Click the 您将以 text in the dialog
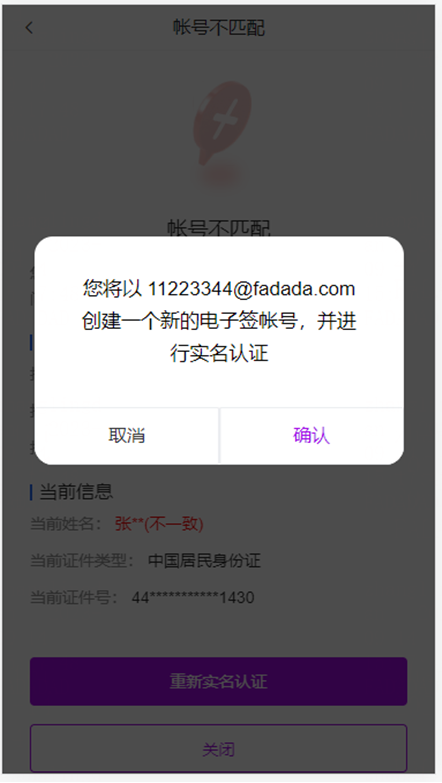Screen dimensions: 442x783 tap(112, 289)
